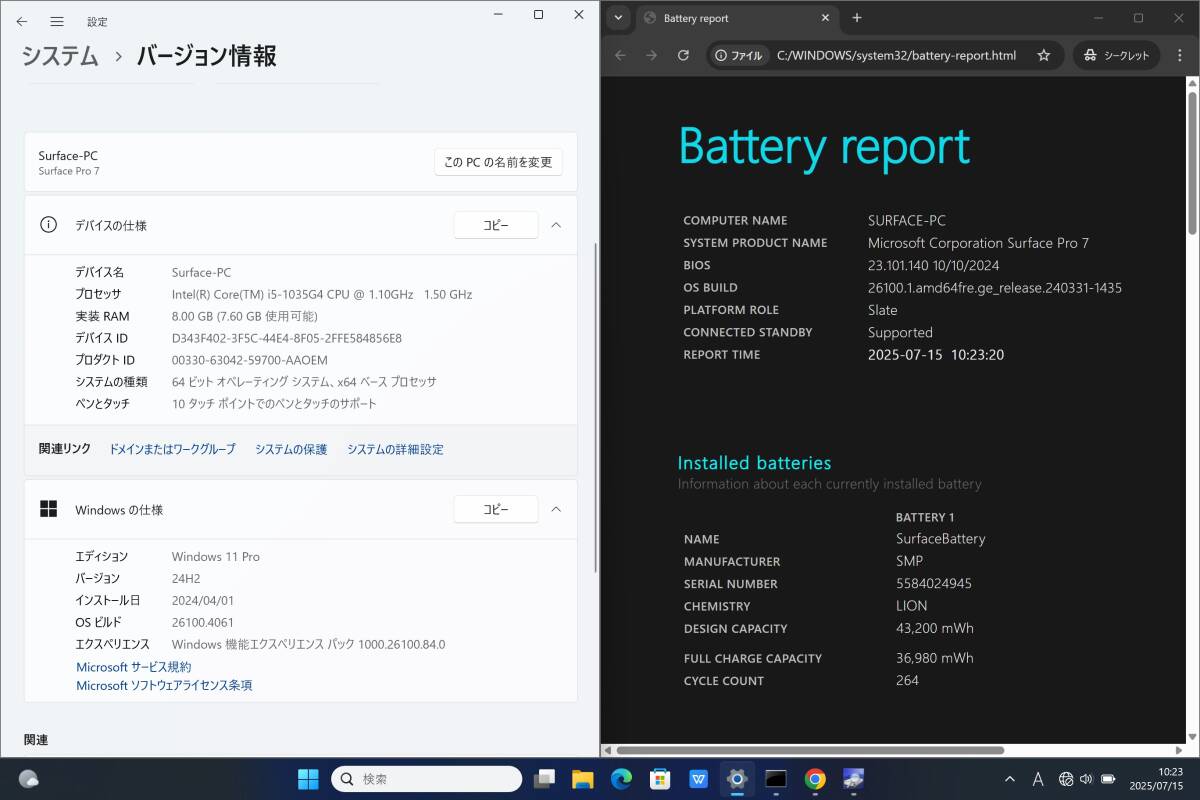Open a new Chrome tab with the plus icon

coord(857,18)
